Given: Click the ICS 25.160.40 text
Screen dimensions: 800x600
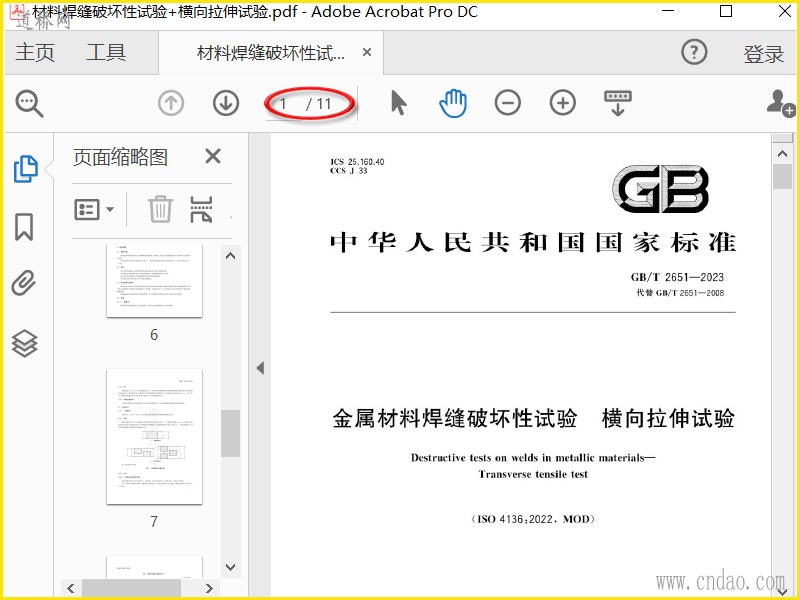Looking at the screenshot, I should 357,162.
